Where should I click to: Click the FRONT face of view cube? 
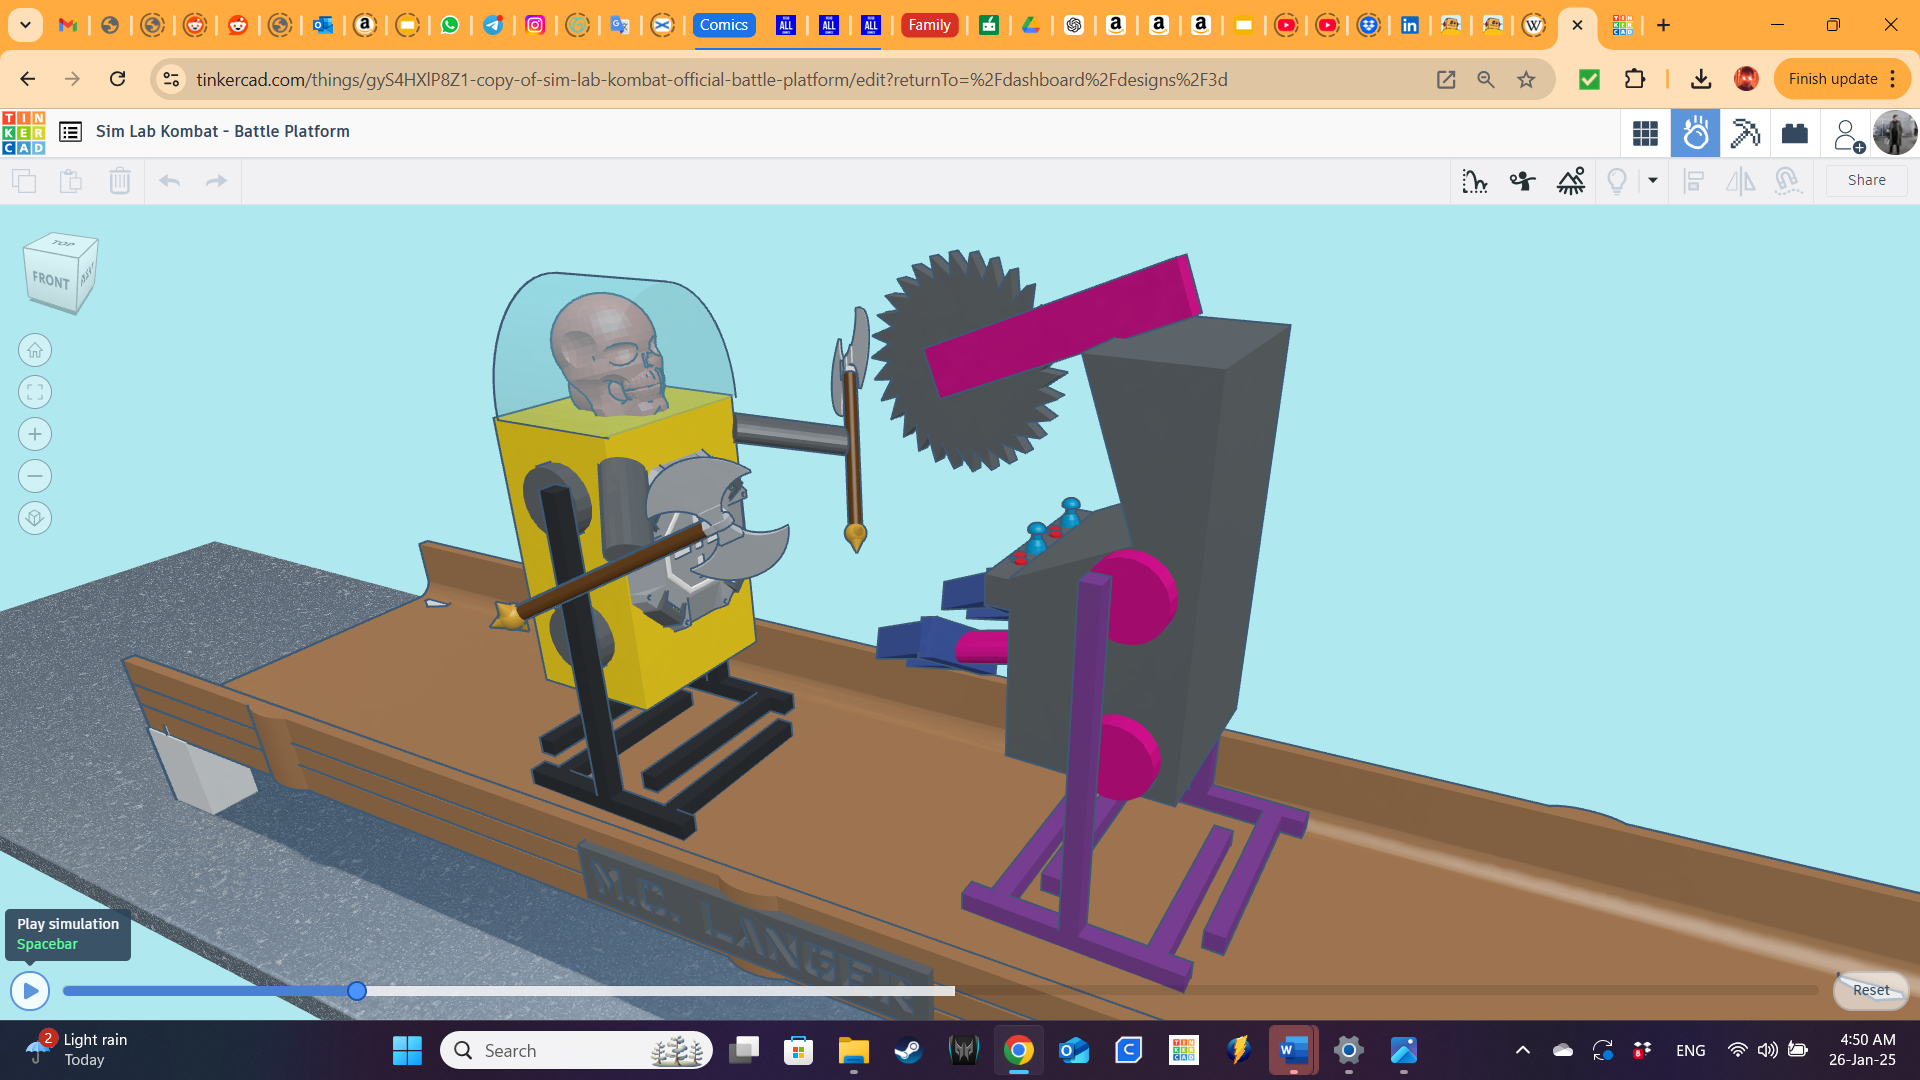tap(50, 282)
